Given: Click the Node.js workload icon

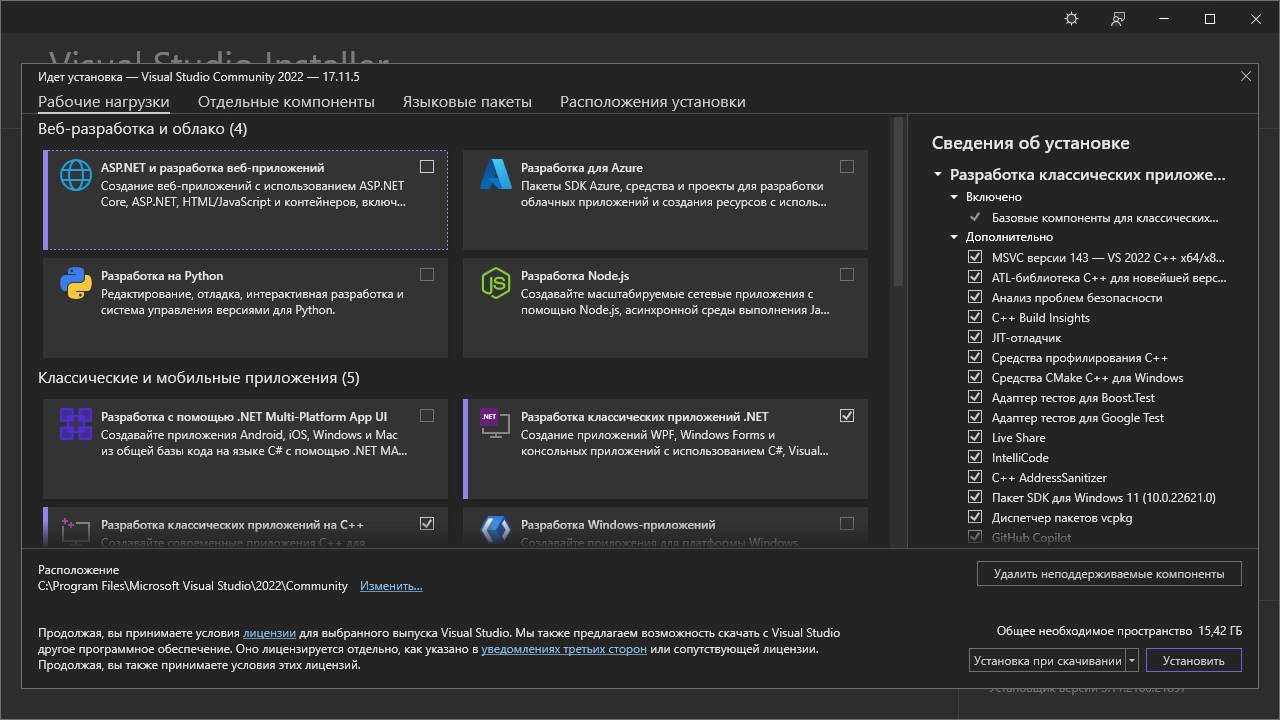Looking at the screenshot, I should (x=496, y=283).
